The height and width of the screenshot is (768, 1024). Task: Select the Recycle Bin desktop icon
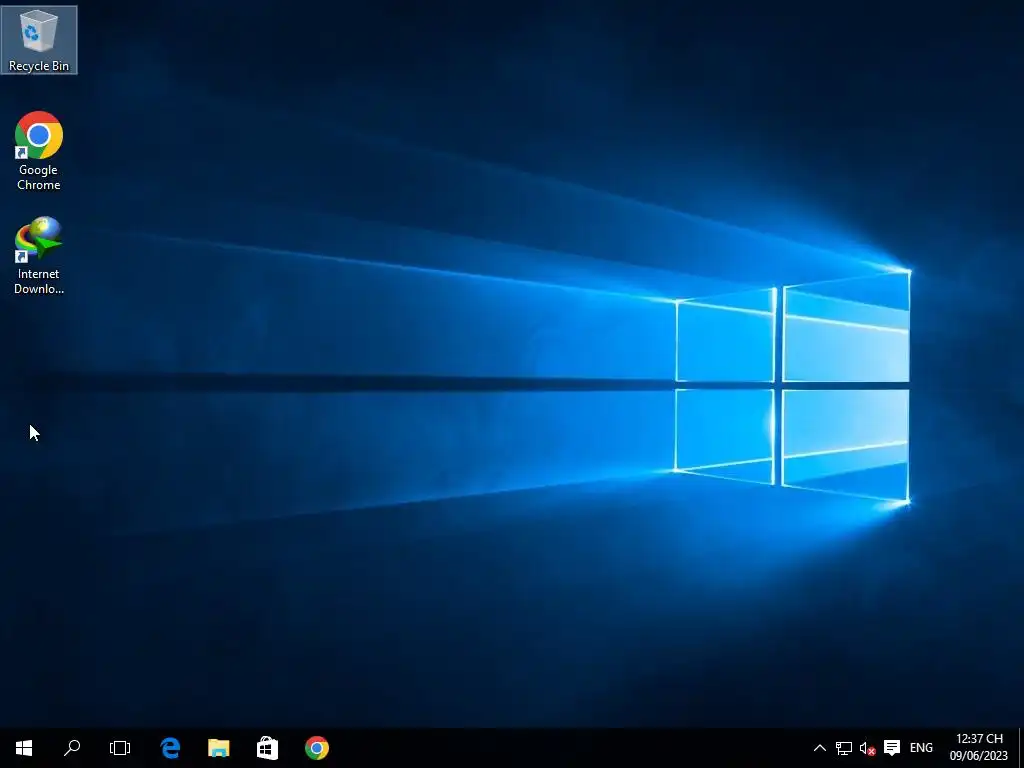[x=39, y=40]
